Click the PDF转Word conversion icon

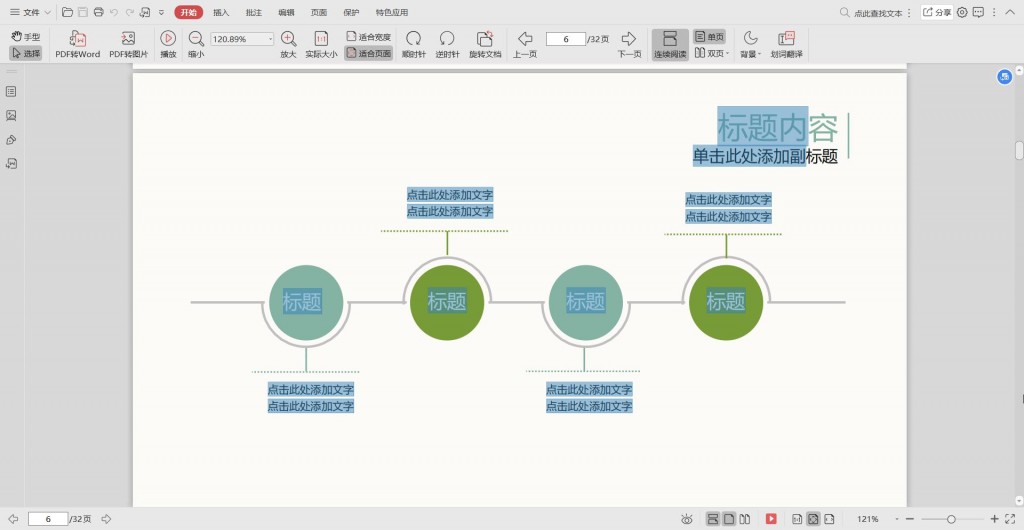[78, 39]
